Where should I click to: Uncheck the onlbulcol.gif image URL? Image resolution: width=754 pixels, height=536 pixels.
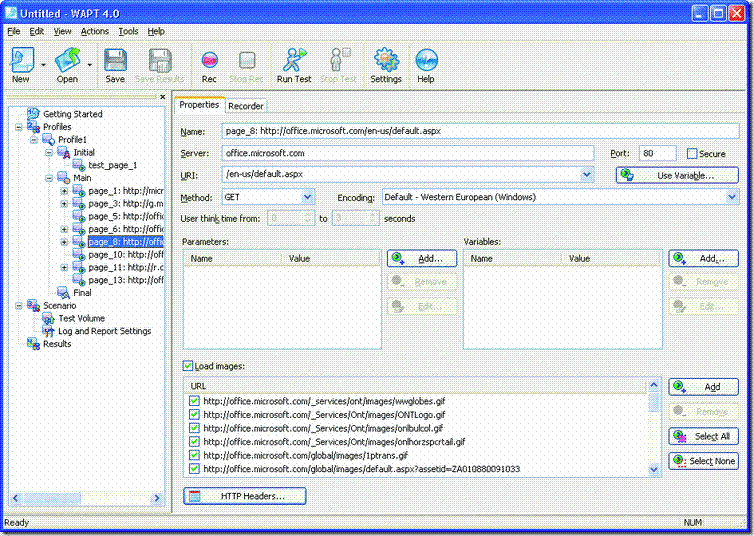point(194,428)
